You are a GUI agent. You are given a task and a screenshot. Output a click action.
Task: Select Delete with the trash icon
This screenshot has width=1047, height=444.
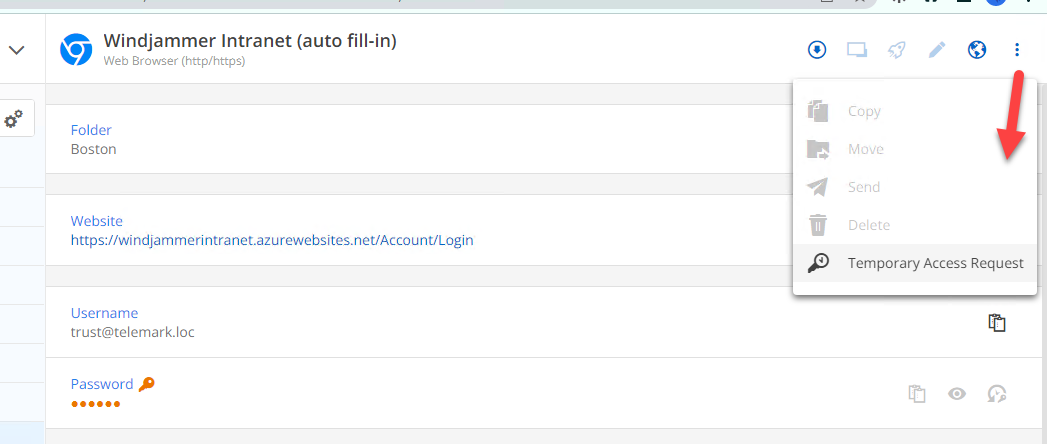868,225
